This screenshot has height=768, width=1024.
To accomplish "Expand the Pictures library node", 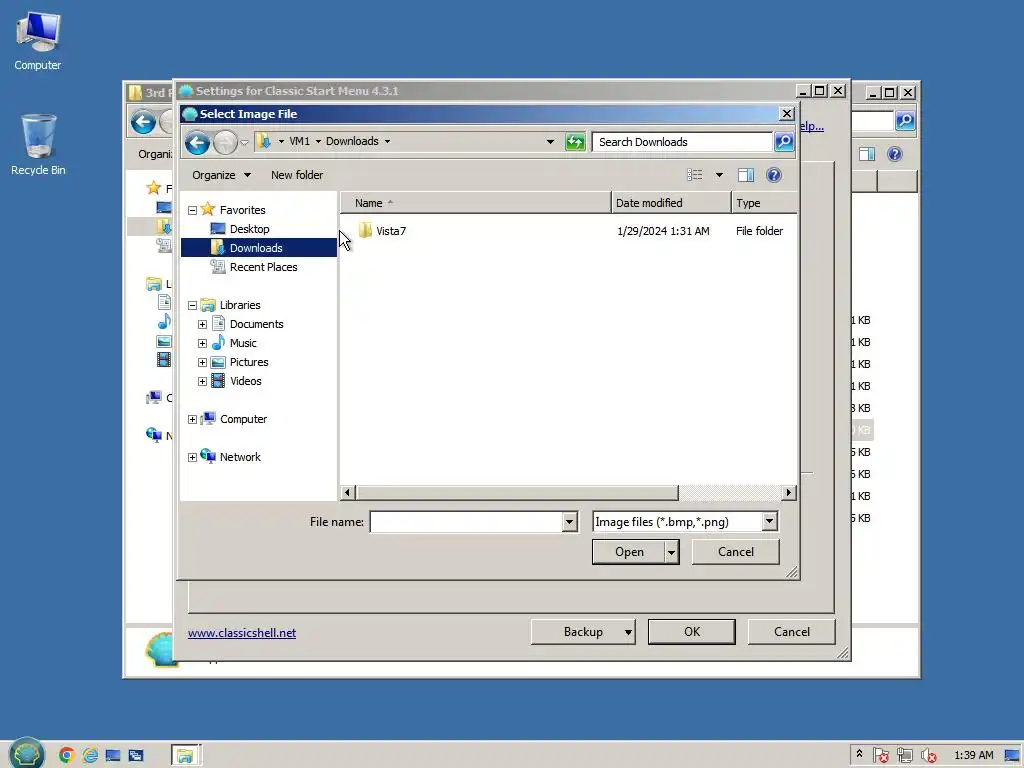I will (x=202, y=362).
